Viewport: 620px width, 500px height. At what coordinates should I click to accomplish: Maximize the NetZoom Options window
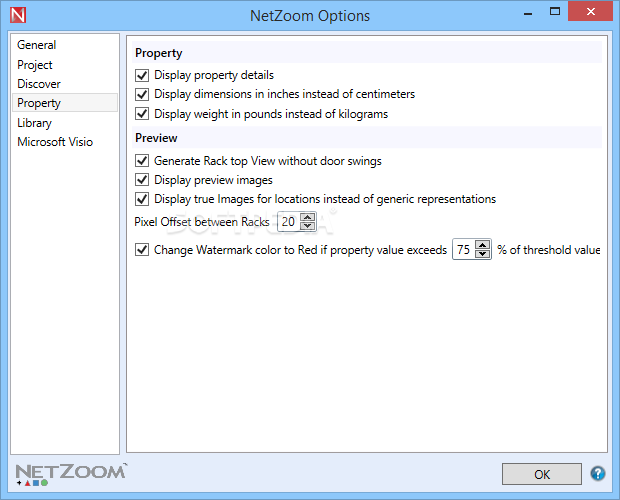[x=555, y=12]
